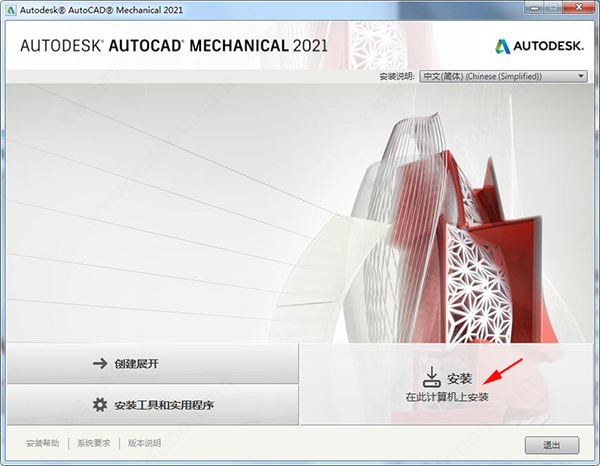Click the gear icon for 安装工具和实用程序
This screenshot has width=600, height=466.
click(100, 405)
